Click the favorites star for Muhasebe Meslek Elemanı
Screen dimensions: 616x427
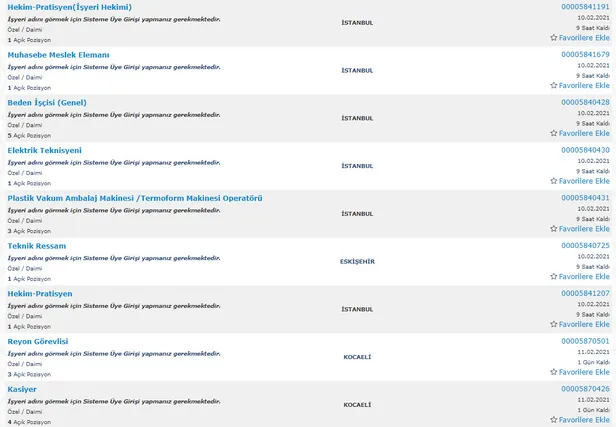coord(554,85)
